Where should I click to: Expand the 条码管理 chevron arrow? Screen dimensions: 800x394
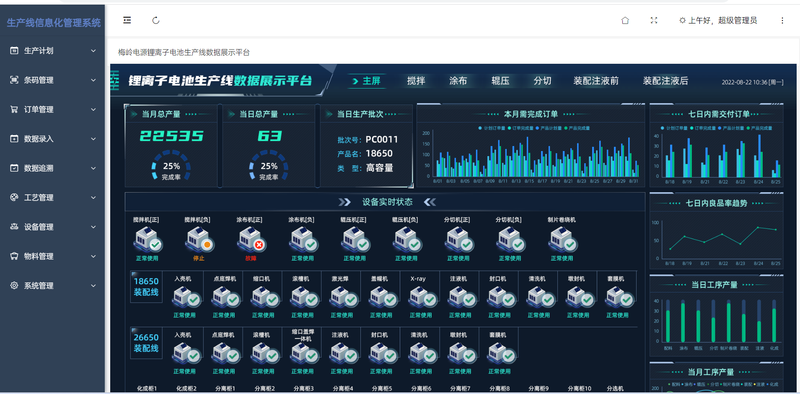93,80
